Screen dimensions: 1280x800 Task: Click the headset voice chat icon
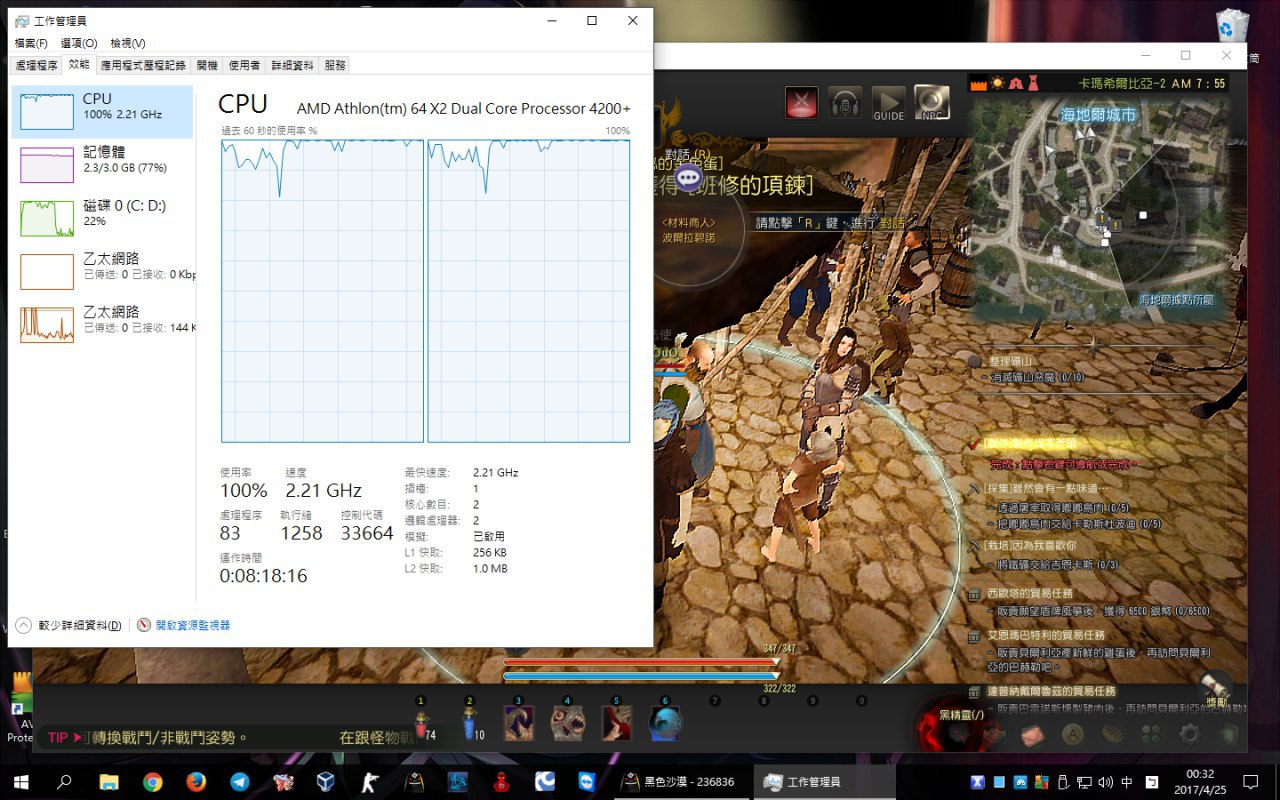tap(845, 102)
